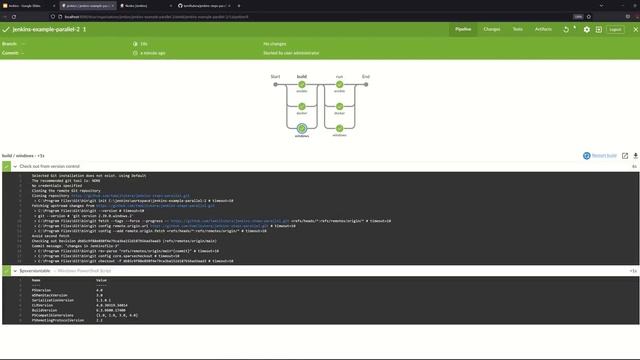Click the Logout button

(x=615, y=29)
